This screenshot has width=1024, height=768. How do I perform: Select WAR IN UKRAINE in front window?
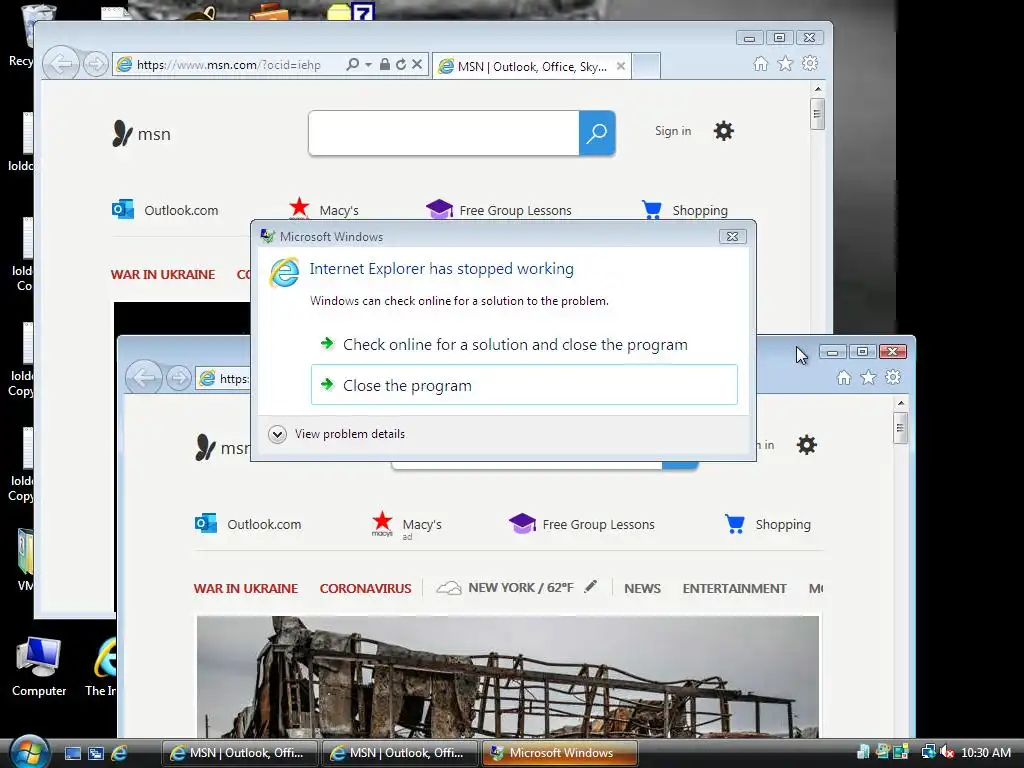[x=246, y=588]
